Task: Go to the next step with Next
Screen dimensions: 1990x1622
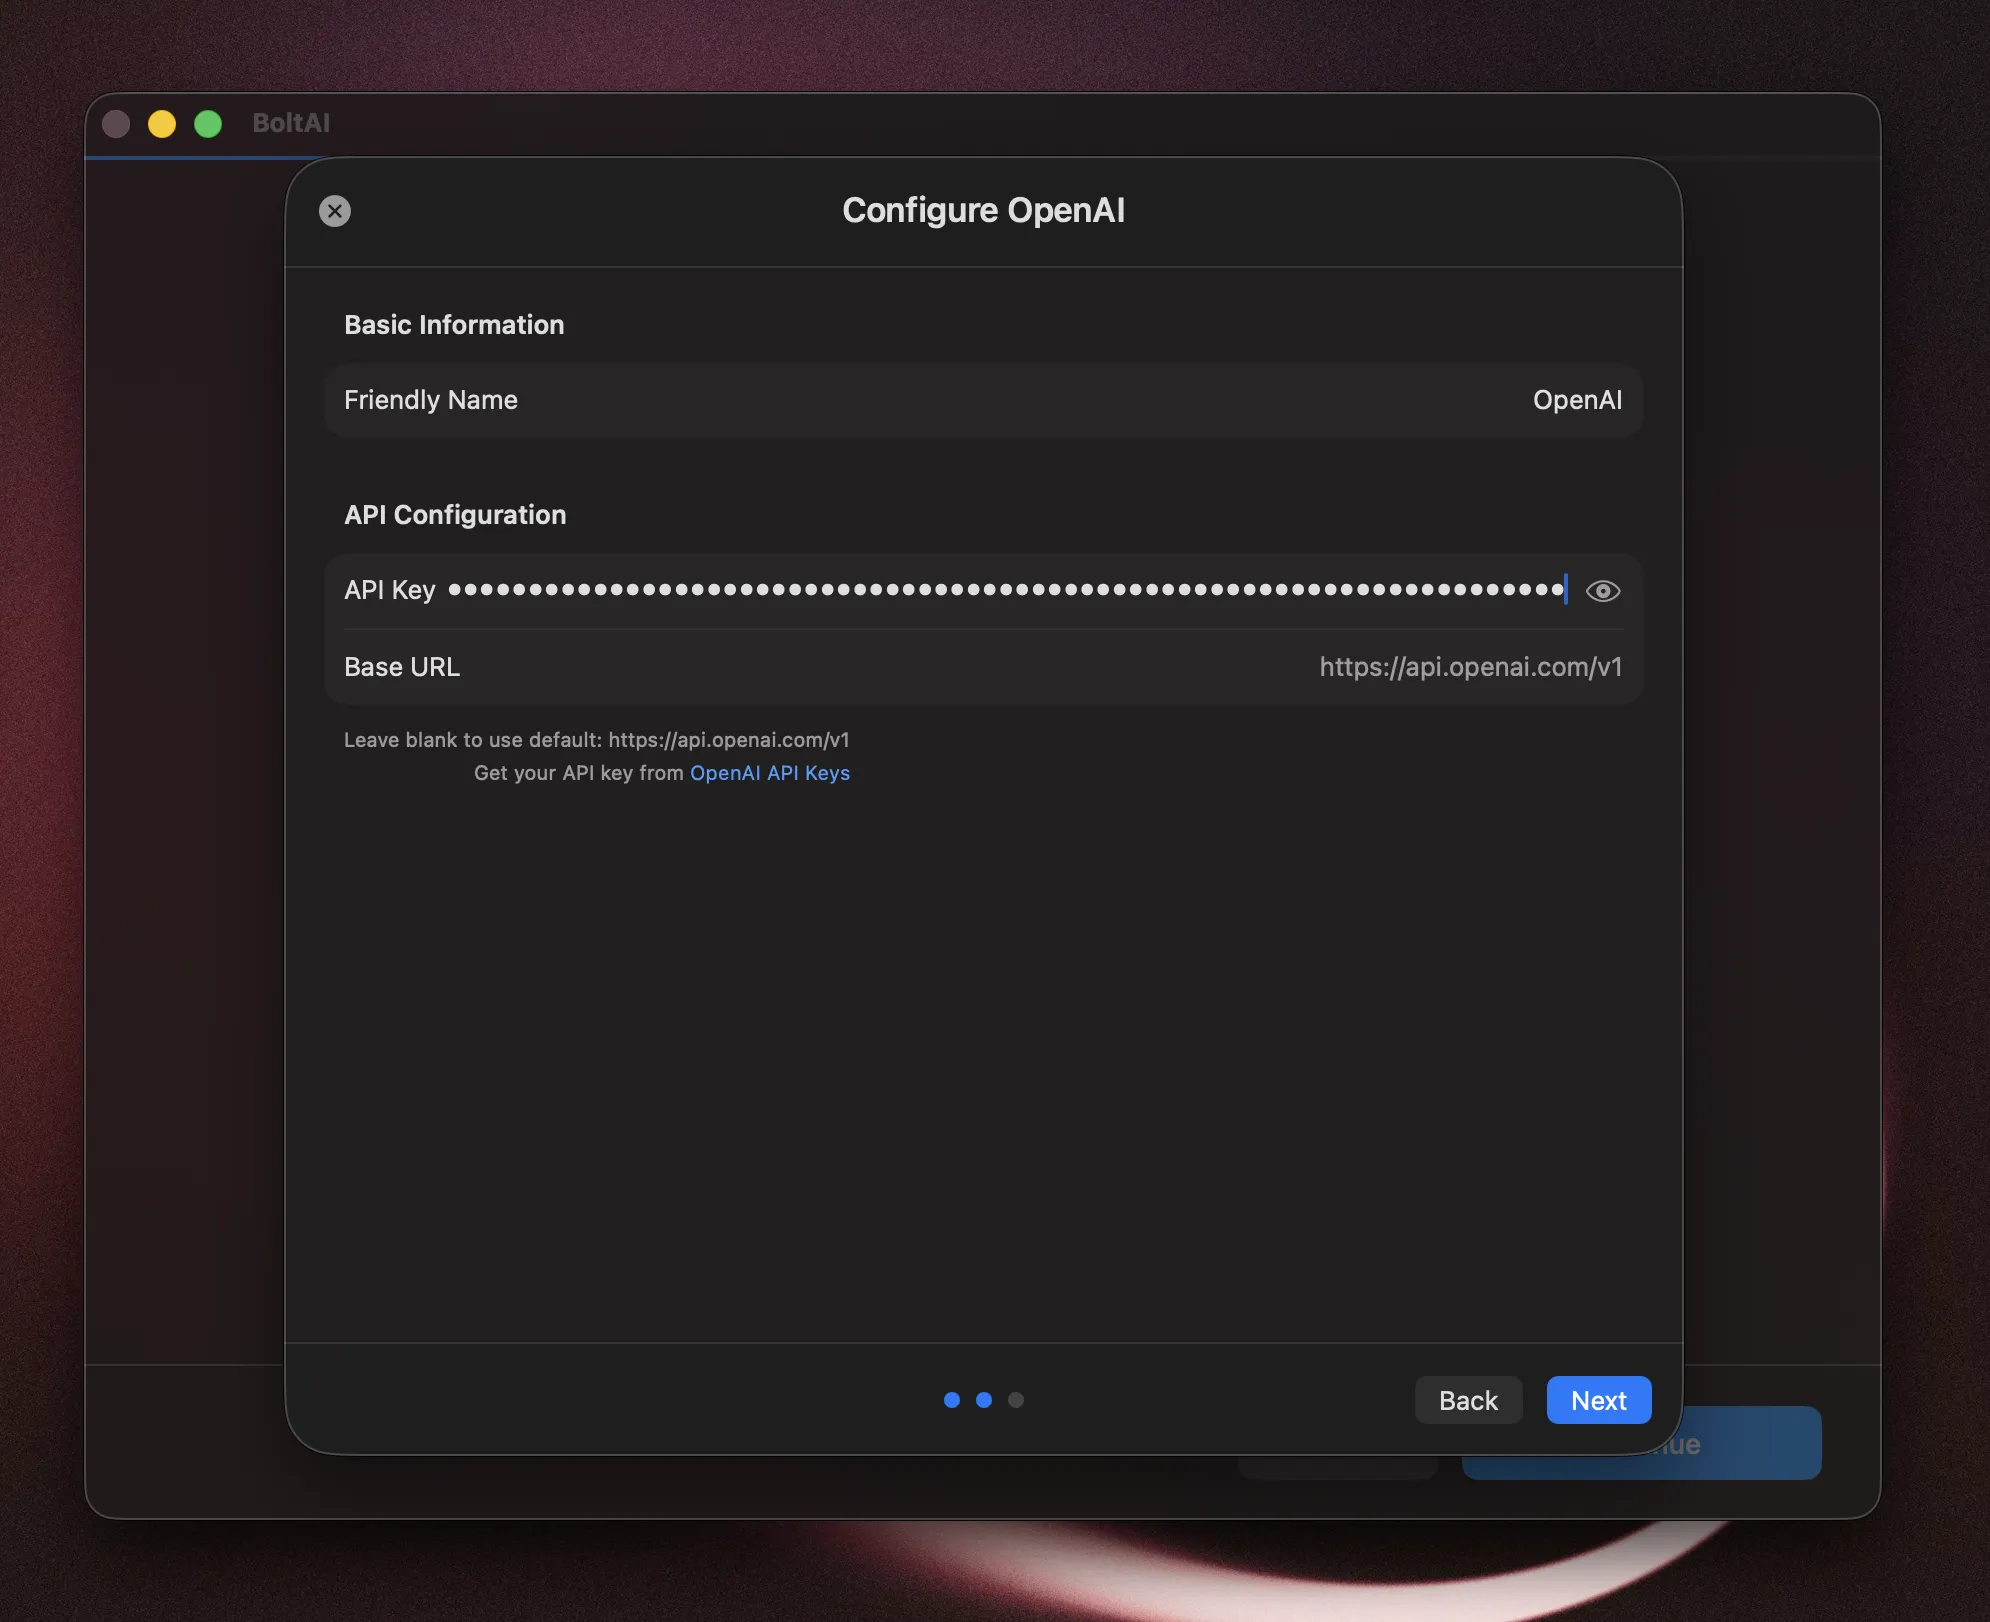Action: pos(1598,1400)
